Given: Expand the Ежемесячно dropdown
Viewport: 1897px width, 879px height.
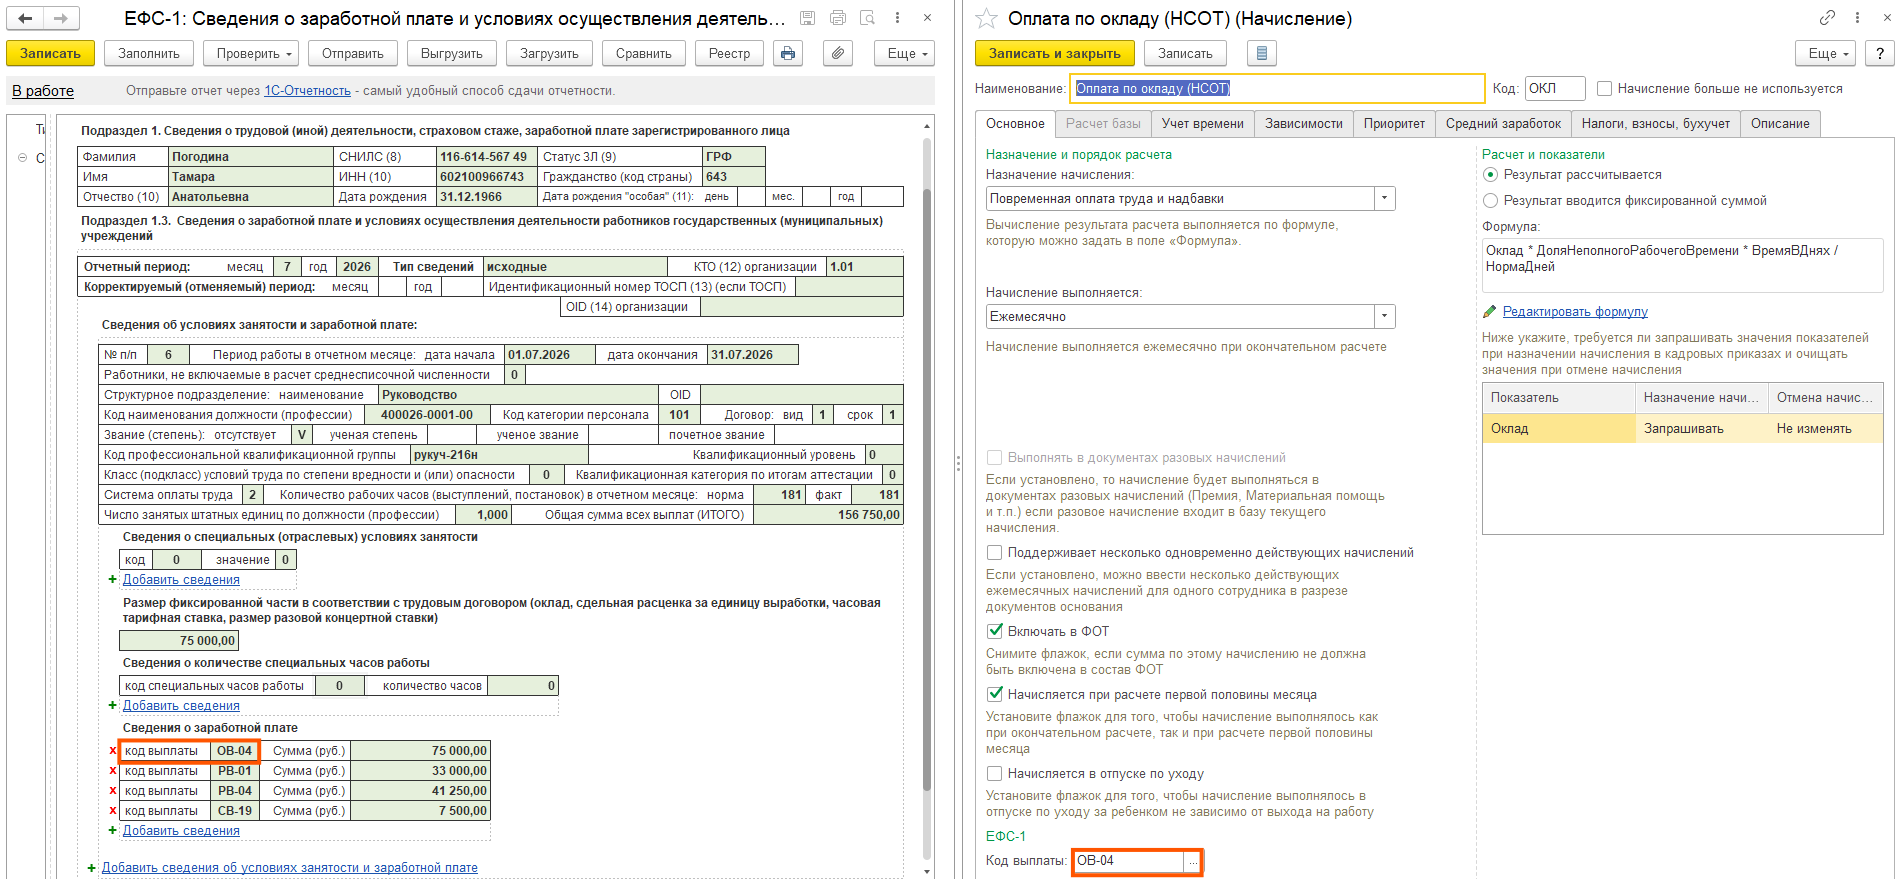Looking at the screenshot, I should pos(1385,317).
